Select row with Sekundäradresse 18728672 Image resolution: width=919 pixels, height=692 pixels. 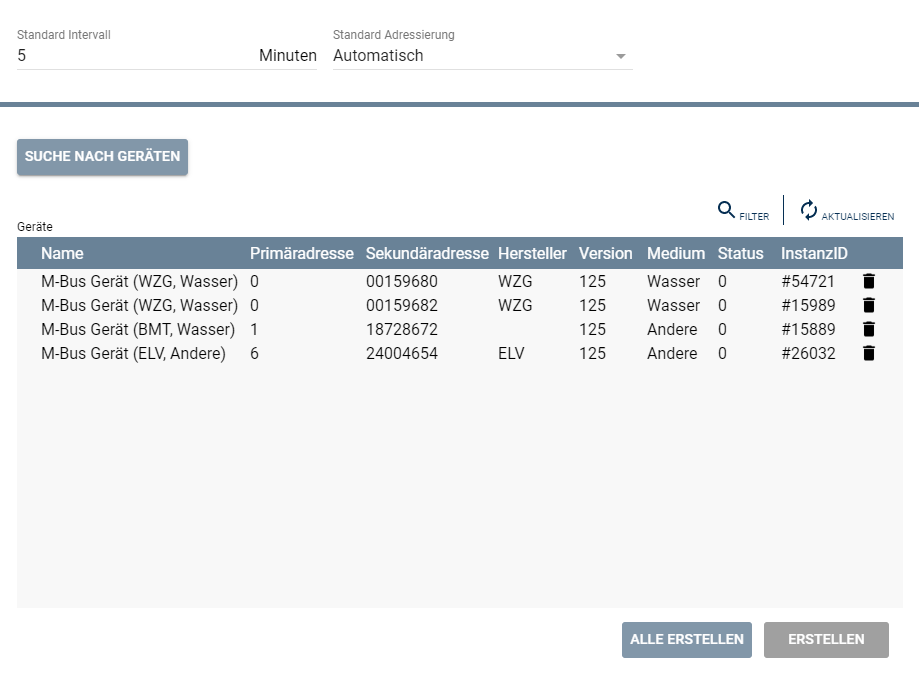click(x=401, y=330)
